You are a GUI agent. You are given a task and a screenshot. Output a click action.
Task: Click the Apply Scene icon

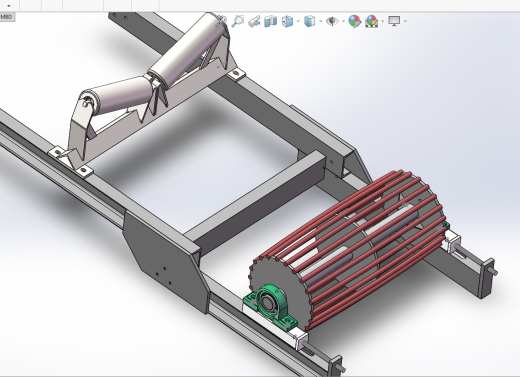tap(372, 21)
